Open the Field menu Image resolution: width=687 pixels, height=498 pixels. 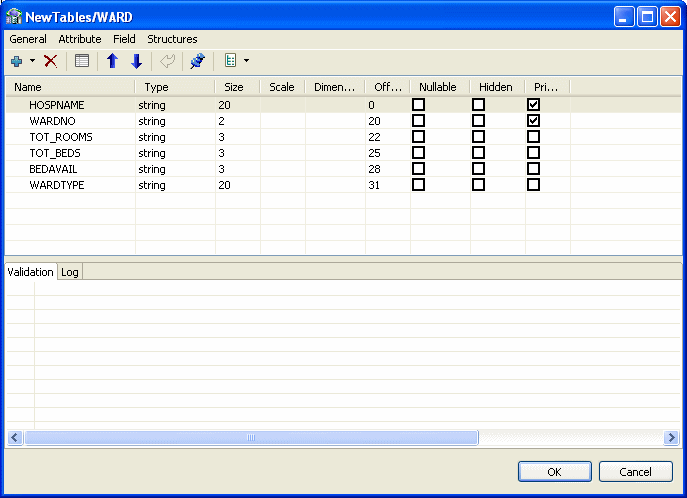124,39
